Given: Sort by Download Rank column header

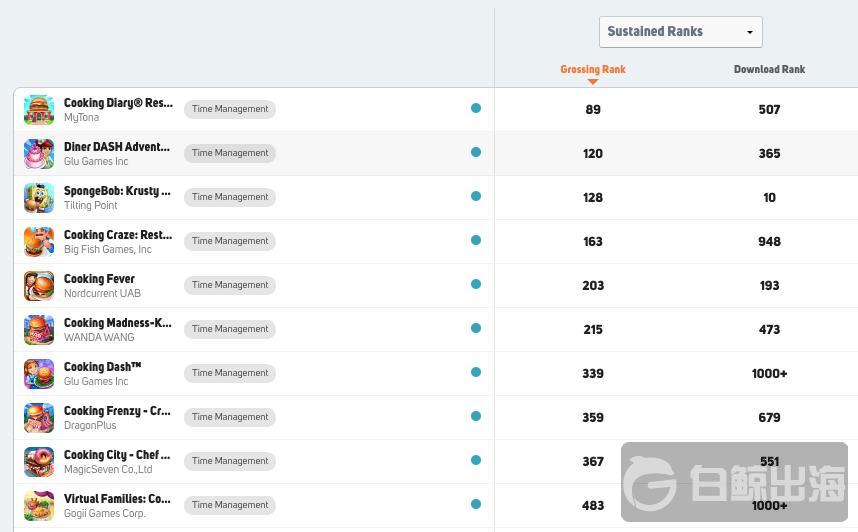Looking at the screenshot, I should point(769,69).
